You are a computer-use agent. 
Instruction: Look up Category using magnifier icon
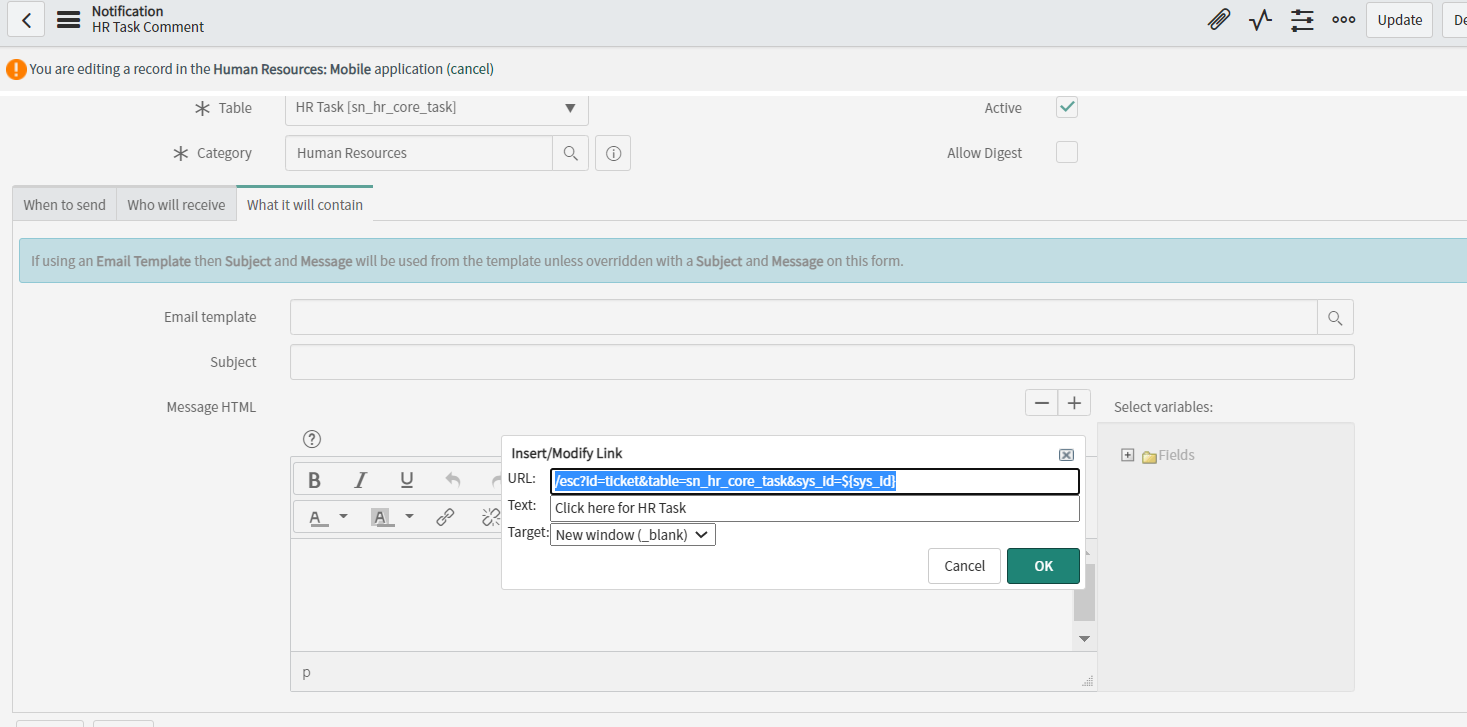click(x=570, y=153)
